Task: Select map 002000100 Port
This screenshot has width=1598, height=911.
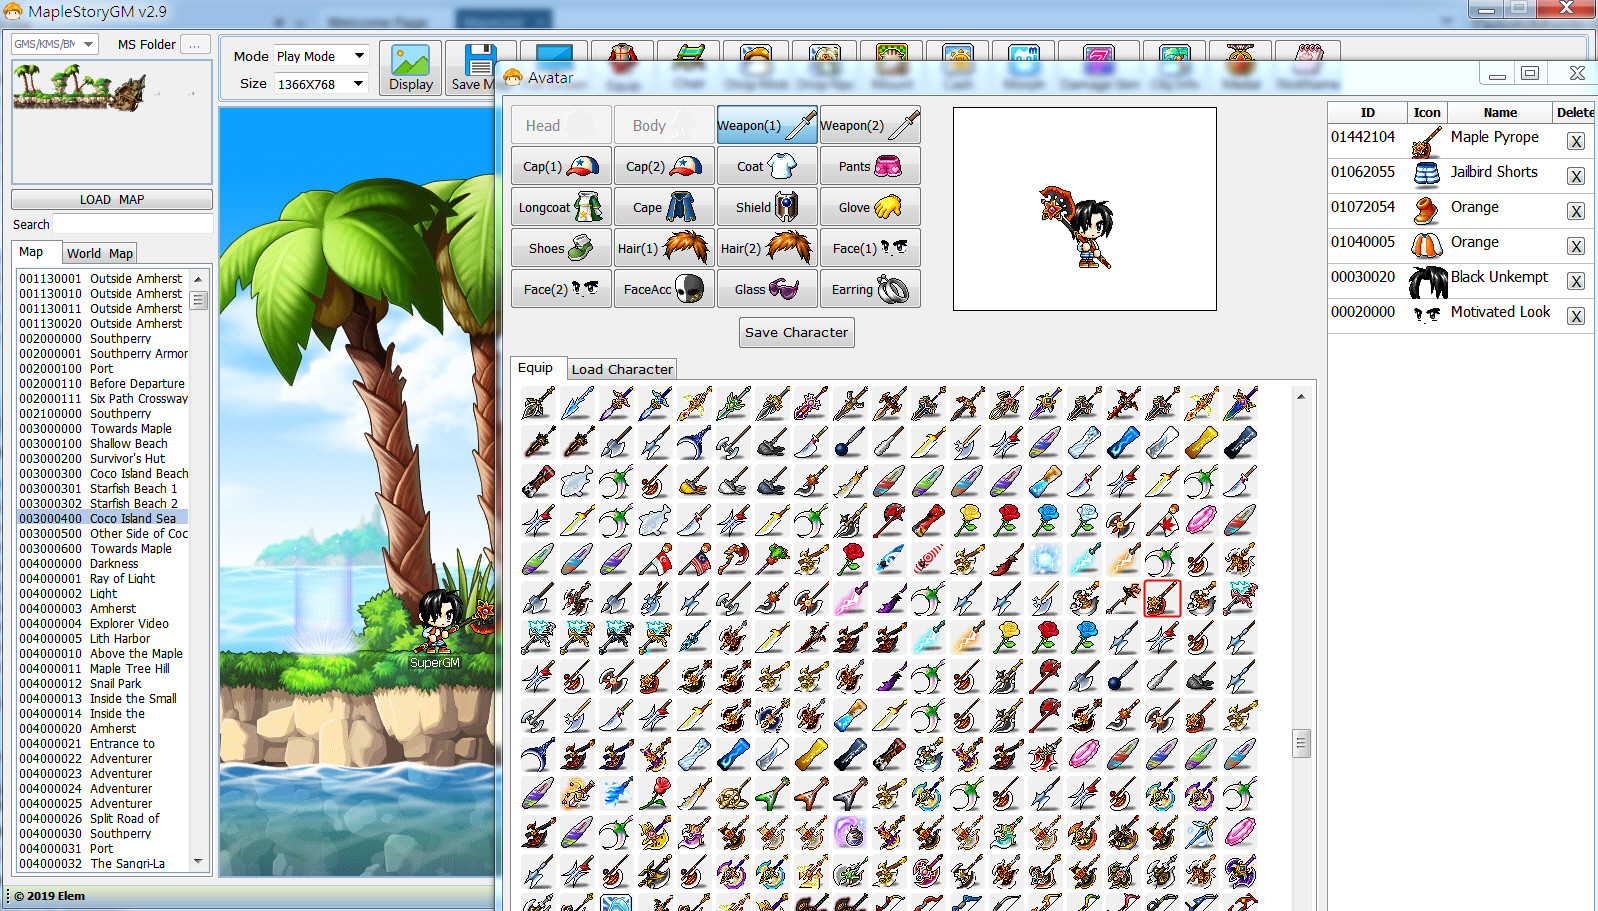Action: pyautogui.click(x=102, y=368)
